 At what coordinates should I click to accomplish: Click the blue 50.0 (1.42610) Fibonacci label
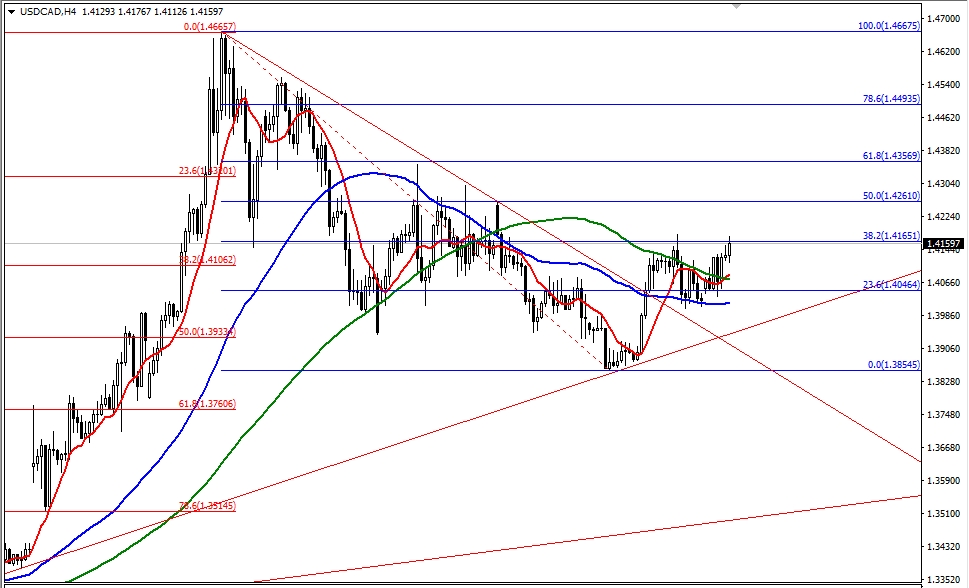point(888,196)
